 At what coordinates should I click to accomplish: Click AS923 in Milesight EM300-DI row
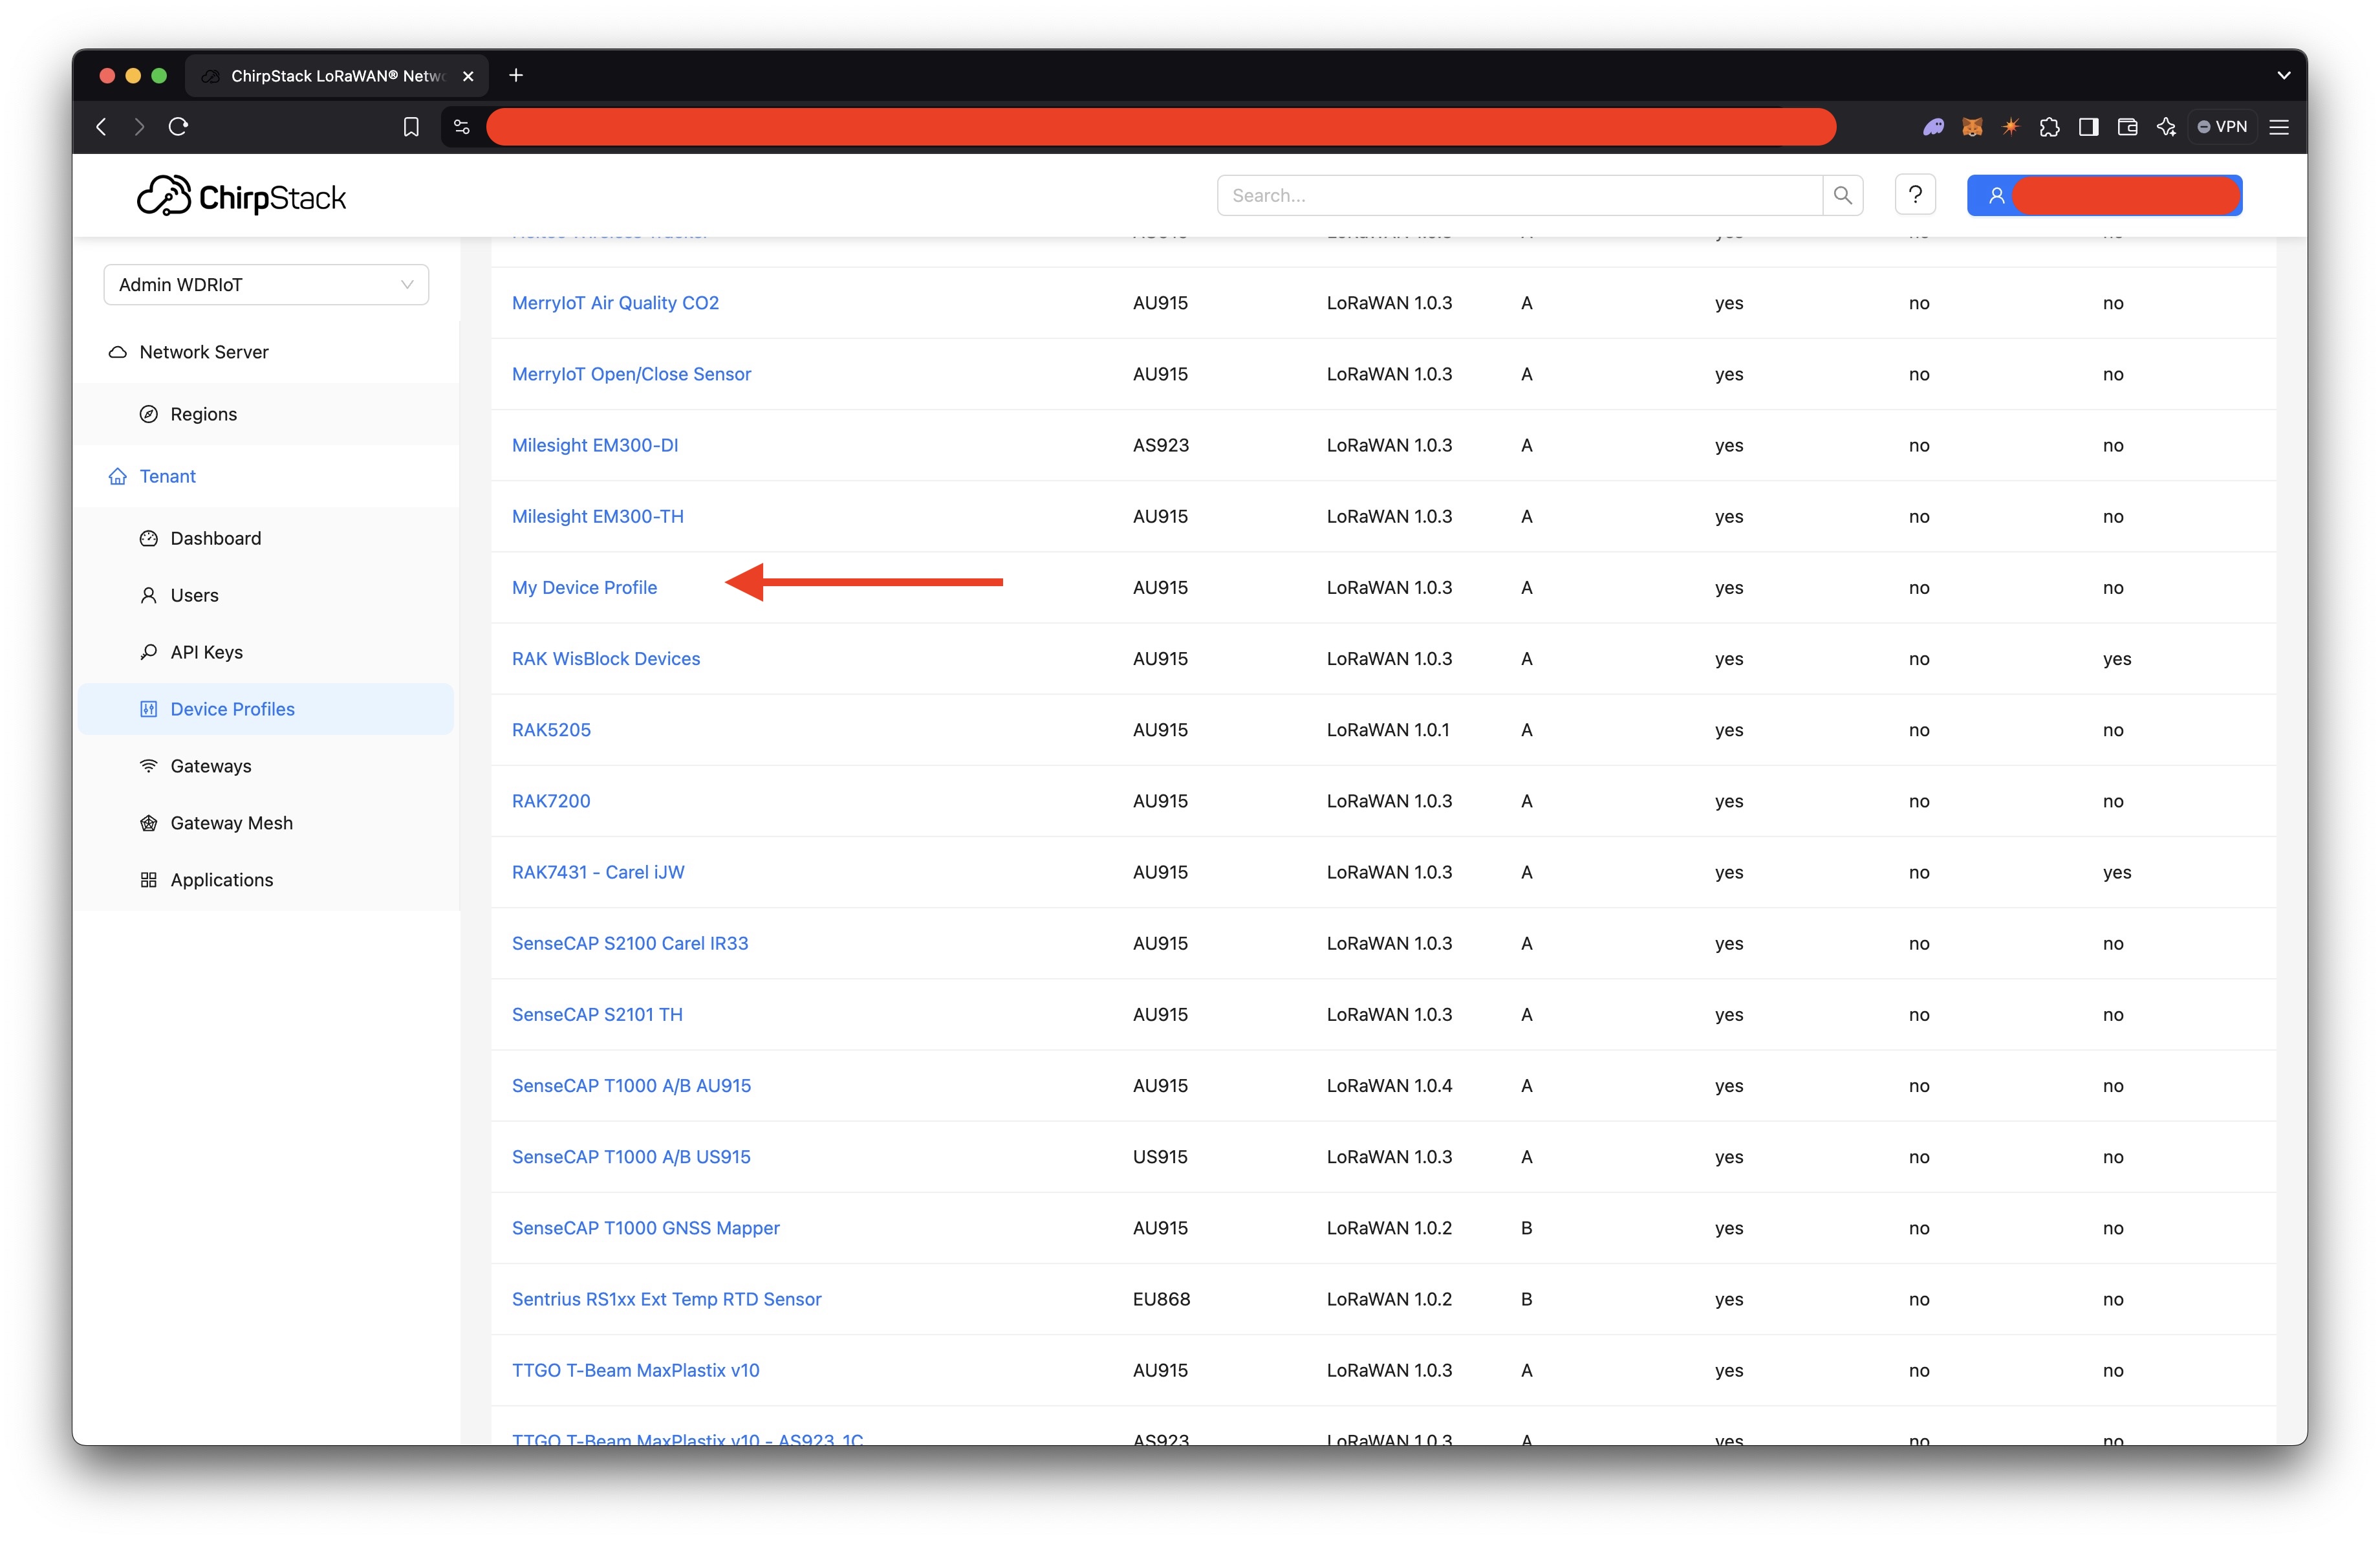point(1160,445)
